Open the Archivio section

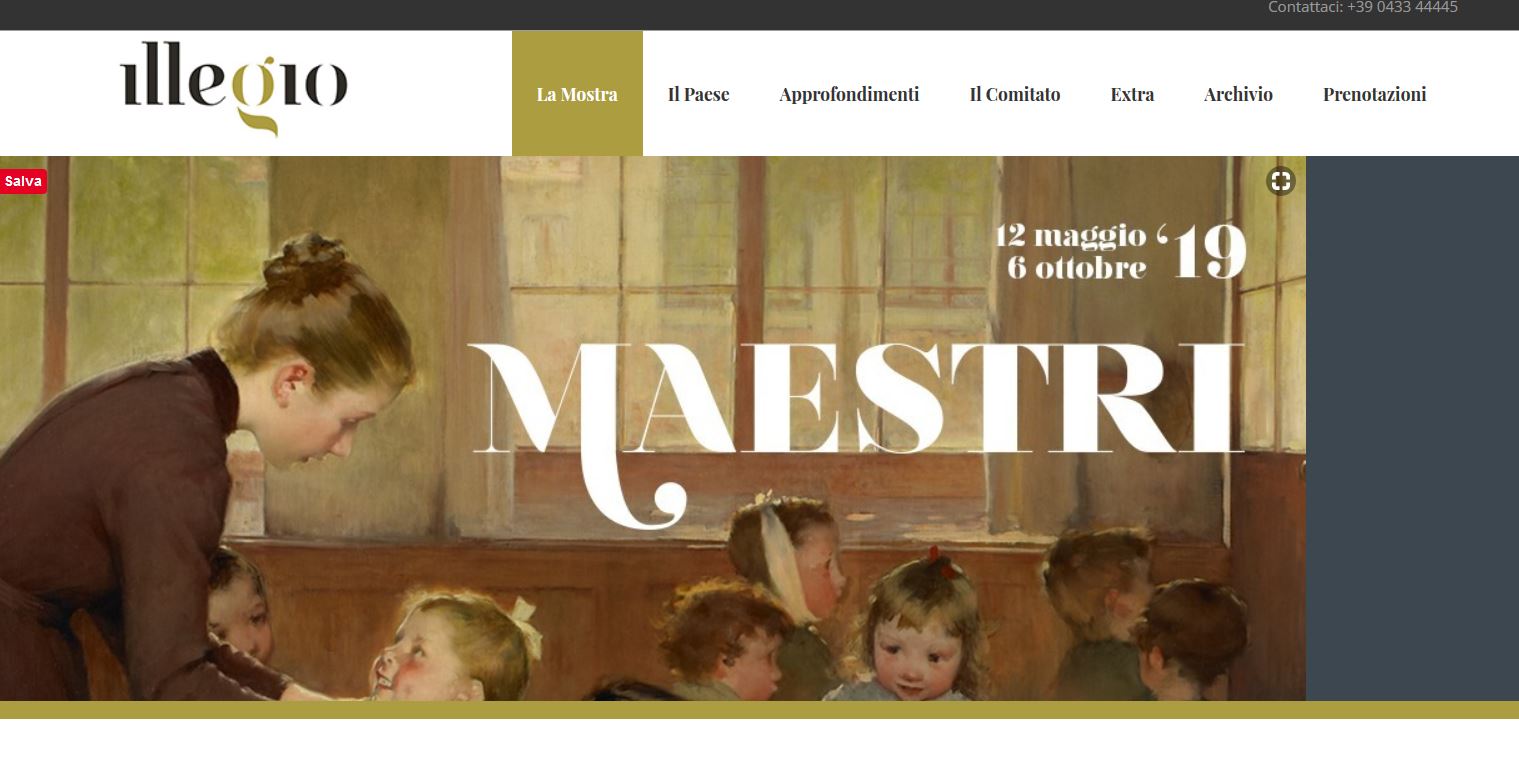(1238, 94)
